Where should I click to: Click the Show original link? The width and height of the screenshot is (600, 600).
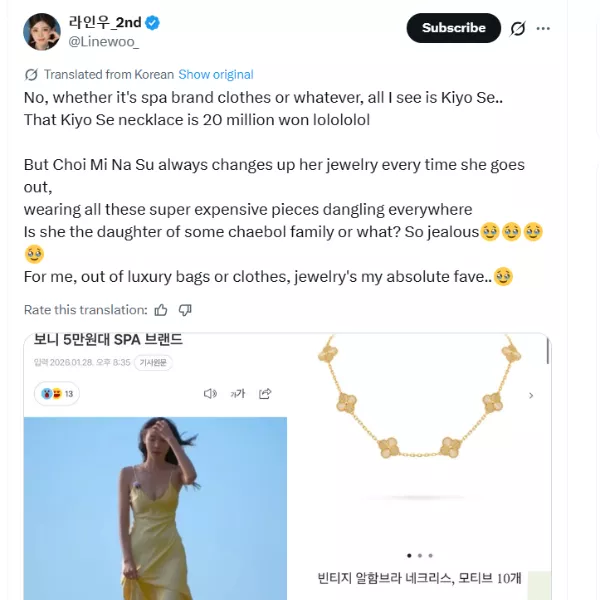pyautogui.click(x=215, y=75)
